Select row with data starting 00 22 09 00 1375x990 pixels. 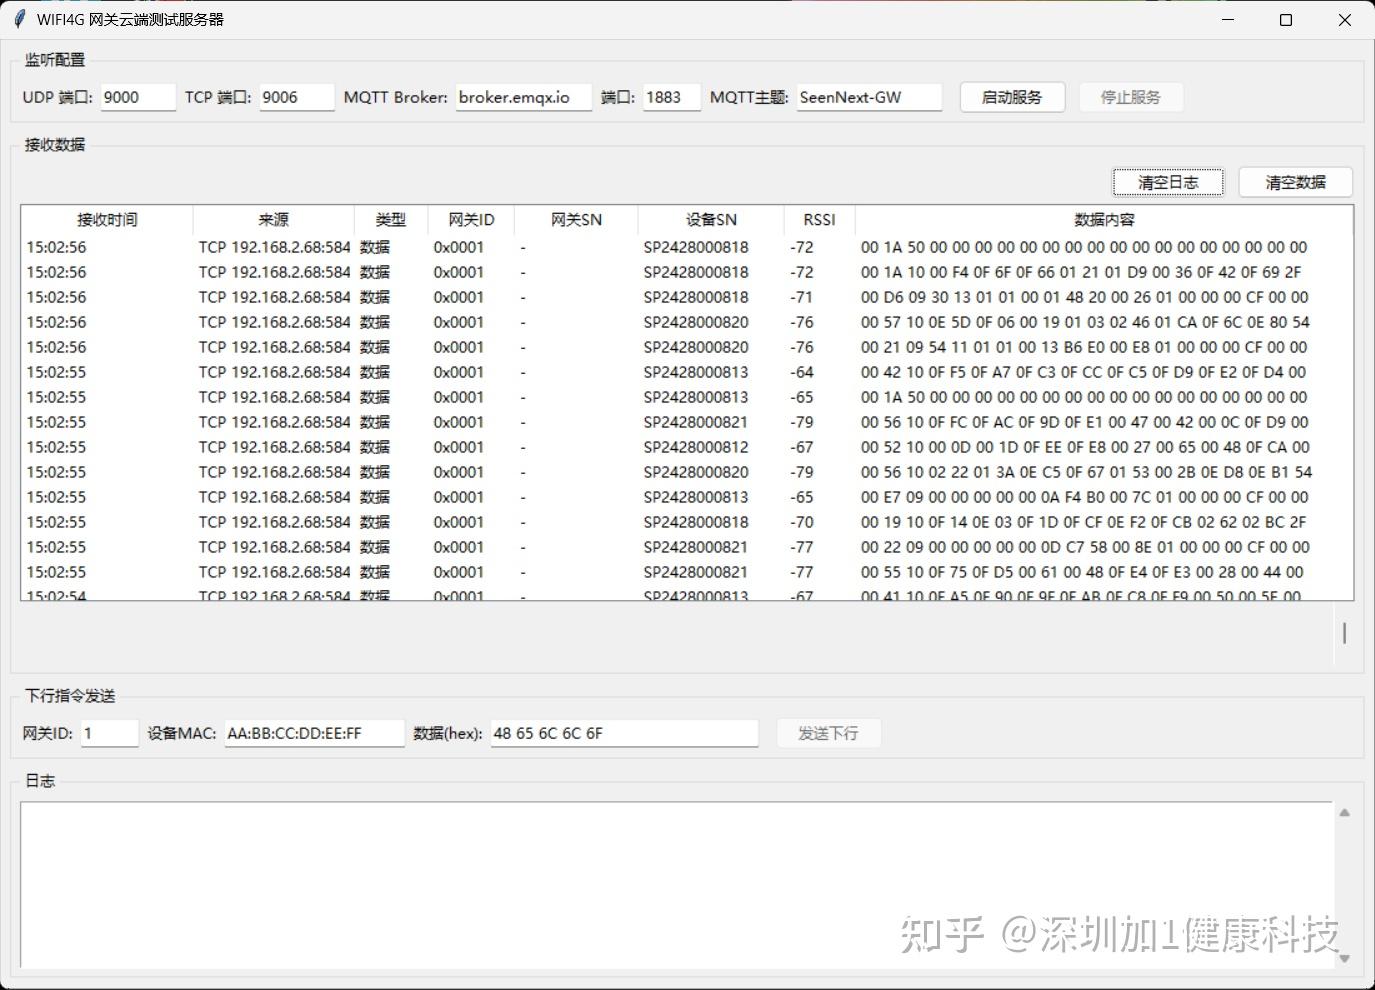pos(687,547)
